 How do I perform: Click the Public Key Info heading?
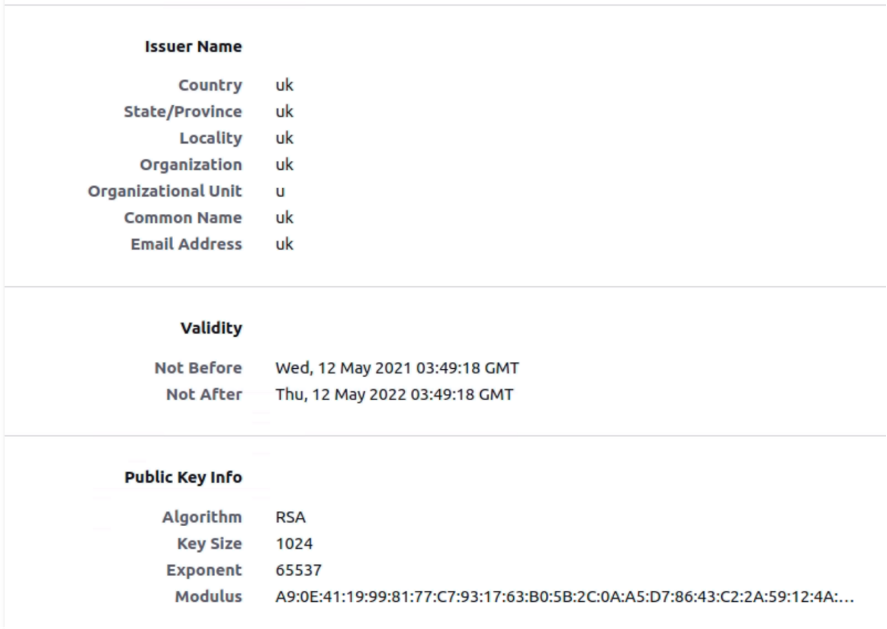click(x=183, y=477)
